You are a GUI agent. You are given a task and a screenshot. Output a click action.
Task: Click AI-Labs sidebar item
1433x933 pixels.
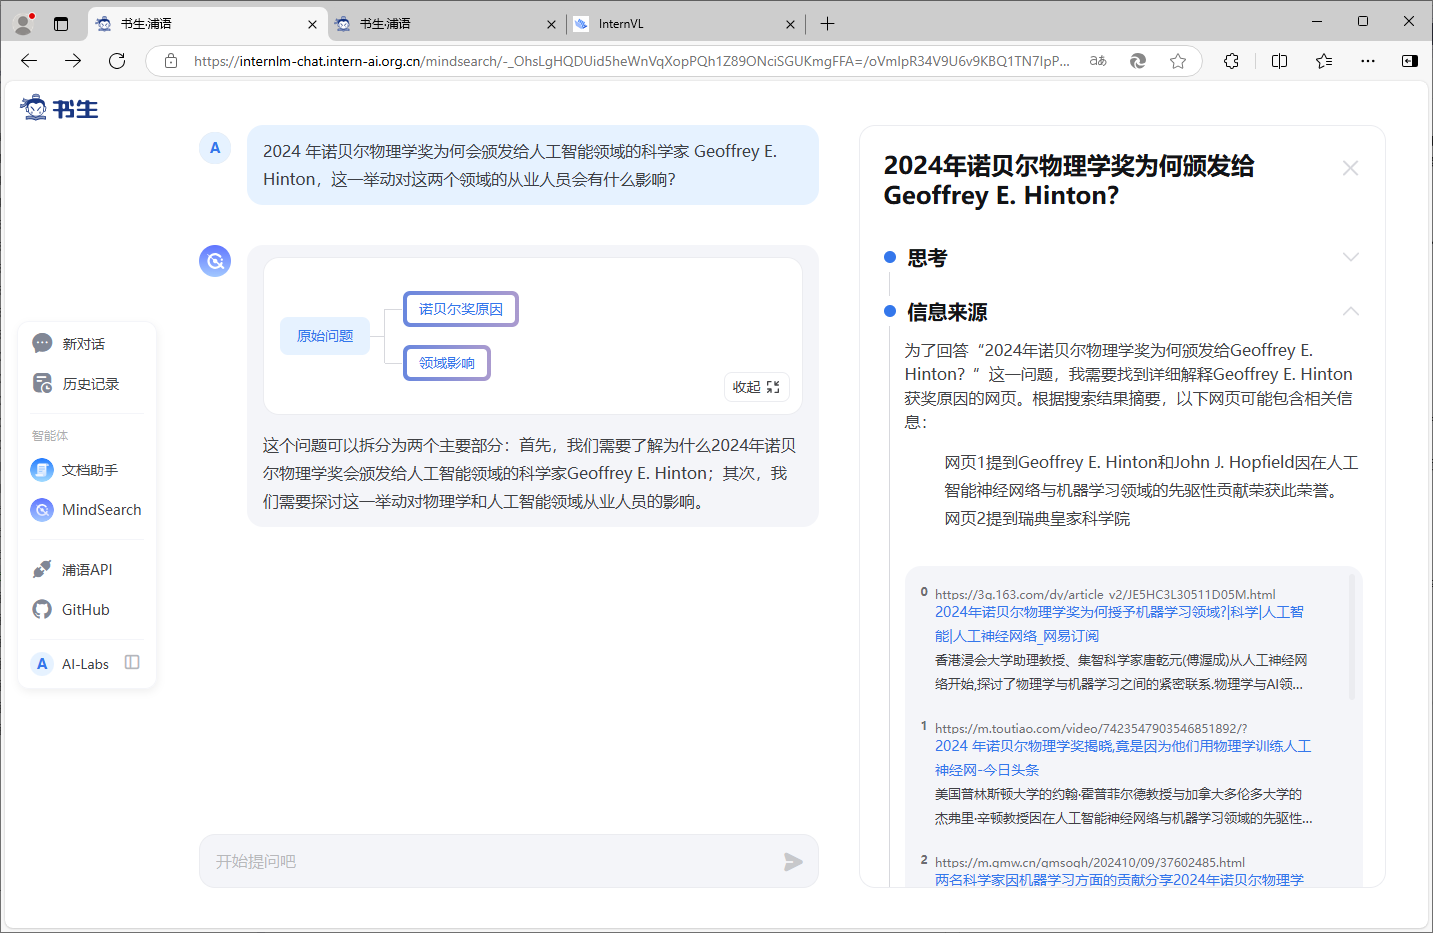click(72, 664)
